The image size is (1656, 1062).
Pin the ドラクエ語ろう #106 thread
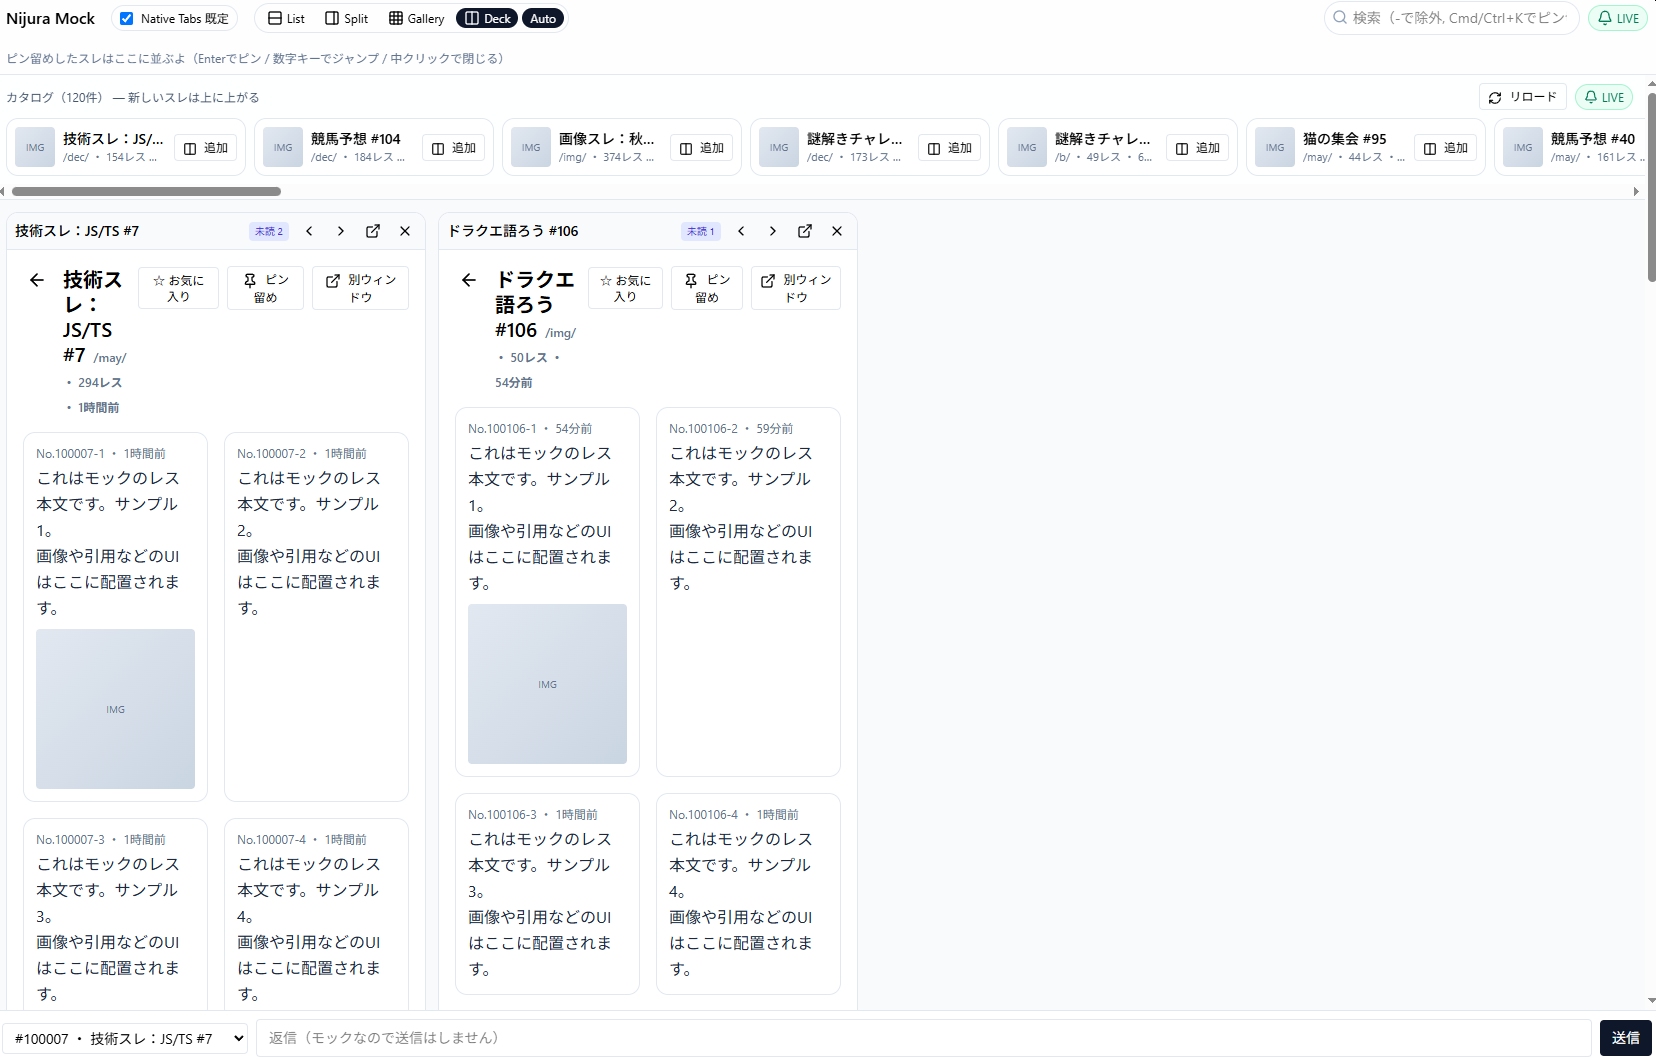[706, 288]
